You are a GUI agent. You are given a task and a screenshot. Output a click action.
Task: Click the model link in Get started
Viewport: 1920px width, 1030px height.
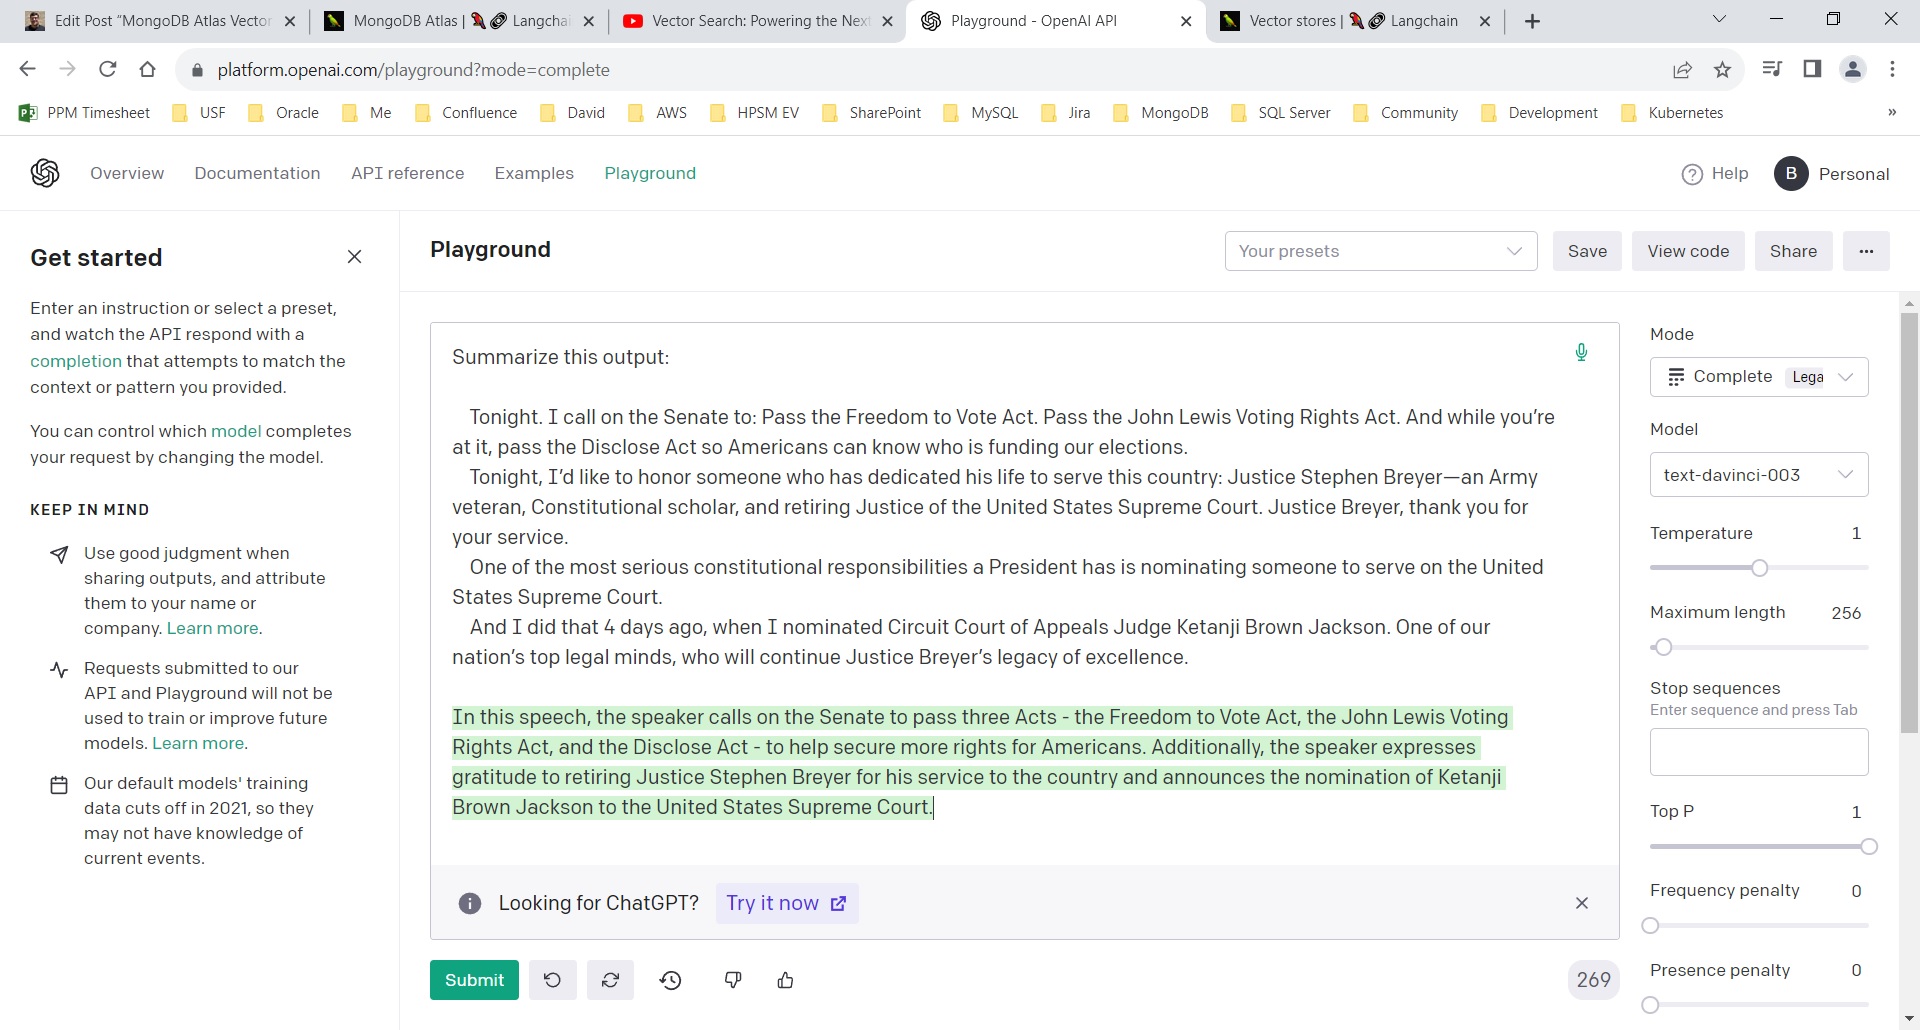click(236, 431)
